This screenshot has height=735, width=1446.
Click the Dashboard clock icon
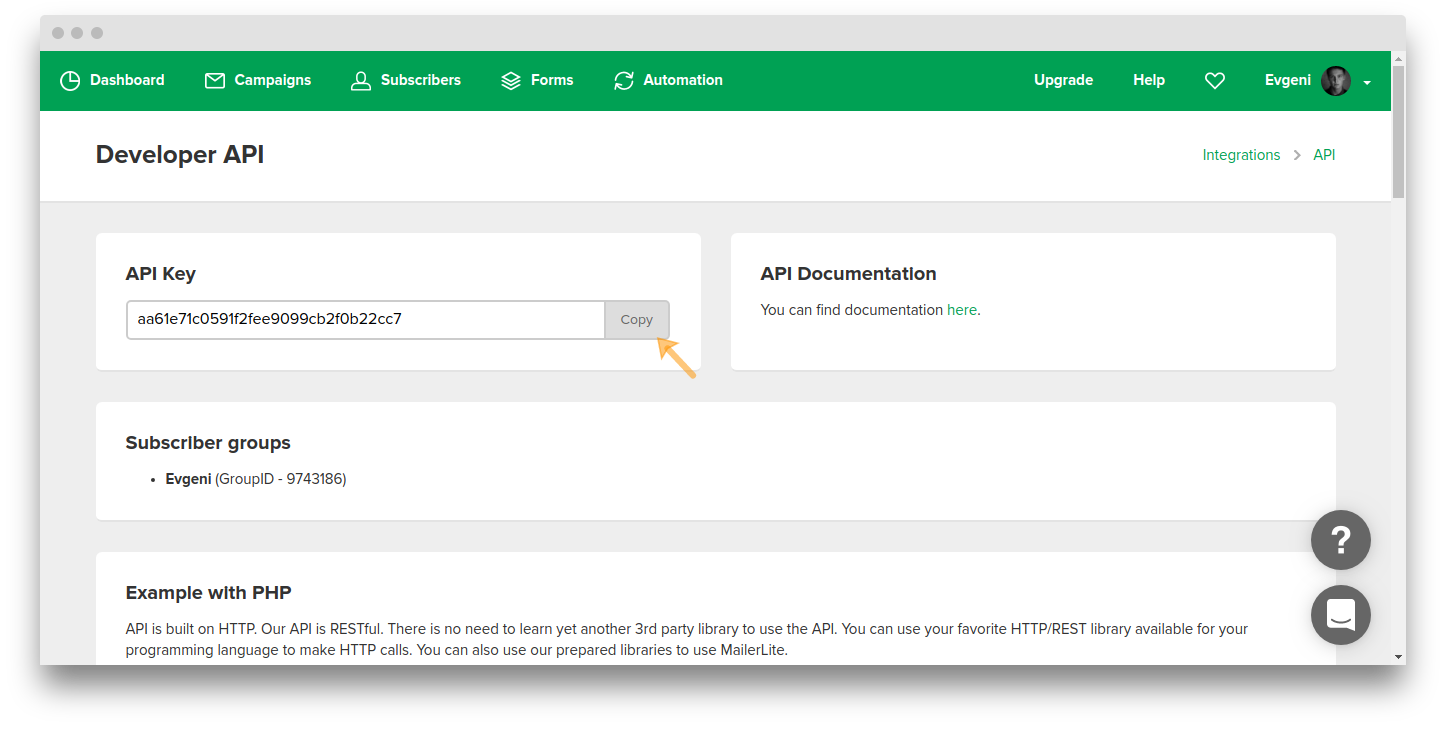pos(70,80)
